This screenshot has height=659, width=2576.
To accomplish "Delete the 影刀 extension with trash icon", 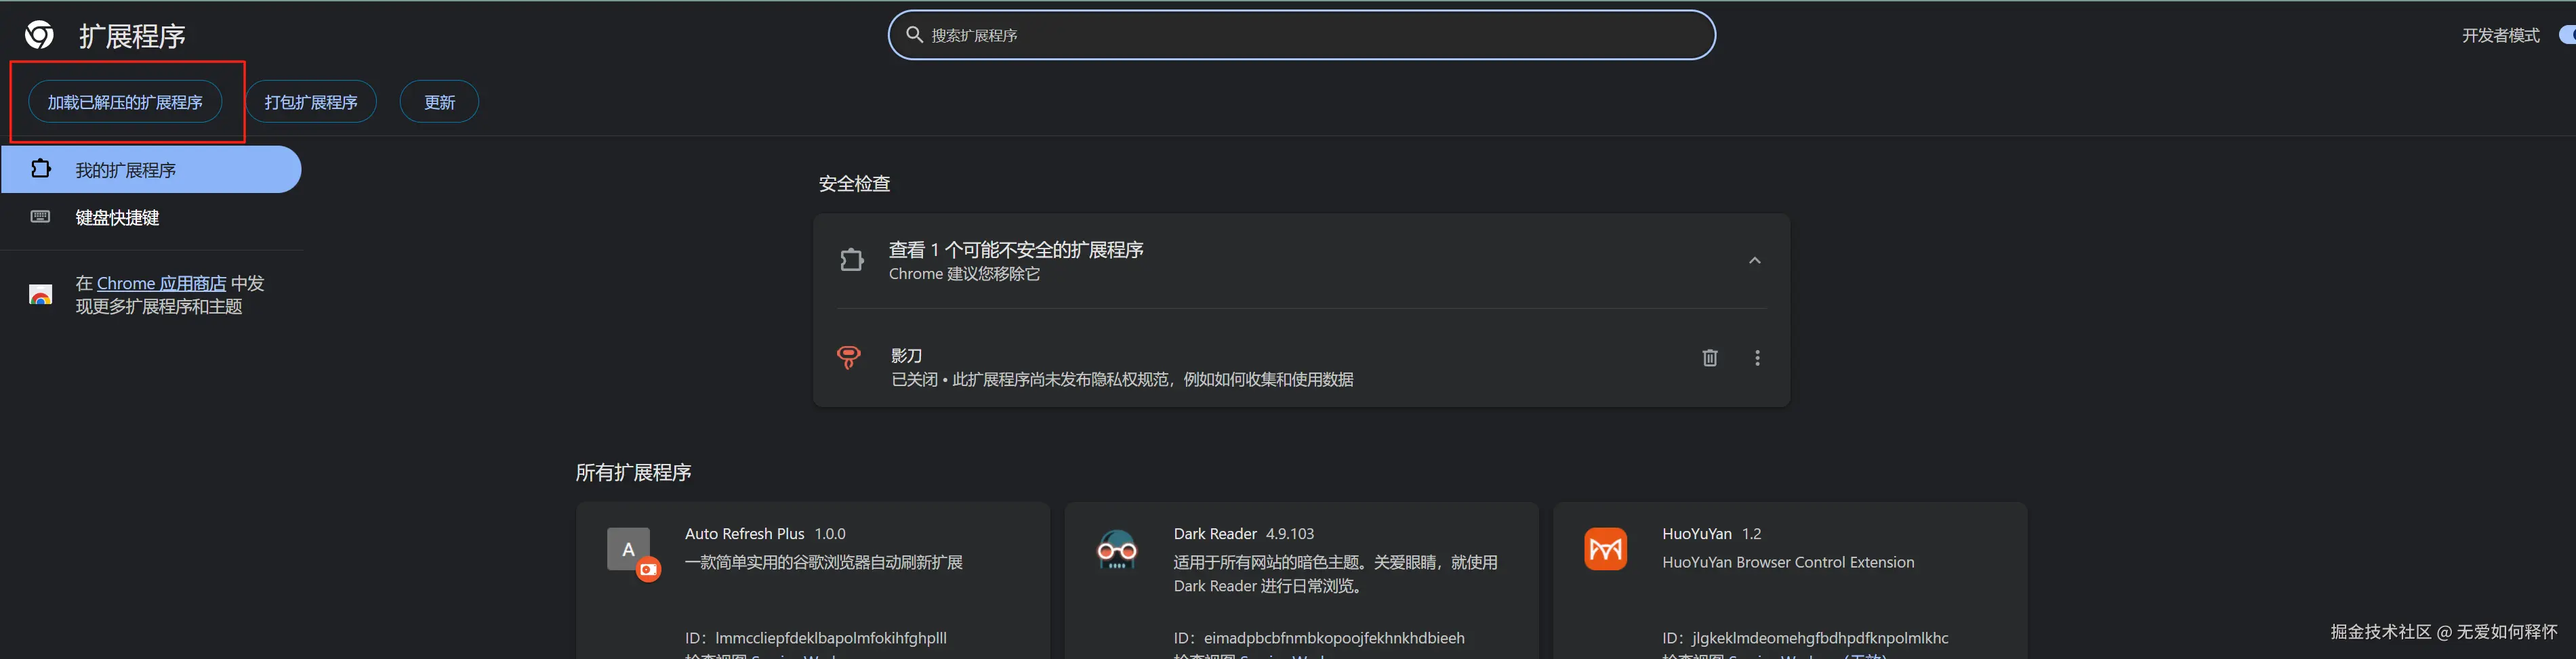I will tap(1710, 357).
